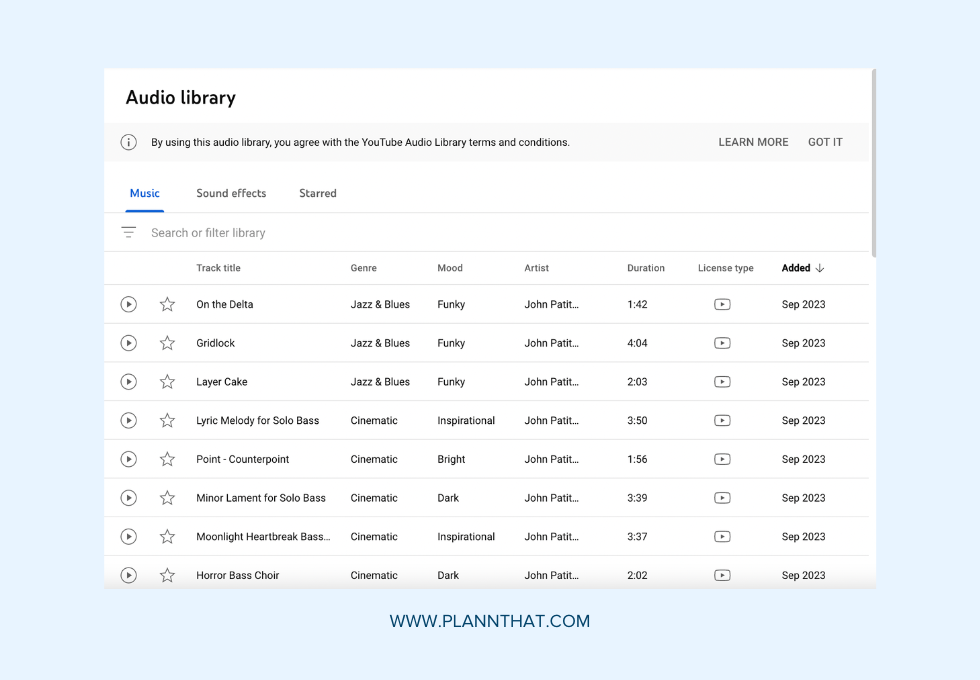Star the Point - Counterpoint track

pyautogui.click(x=167, y=459)
